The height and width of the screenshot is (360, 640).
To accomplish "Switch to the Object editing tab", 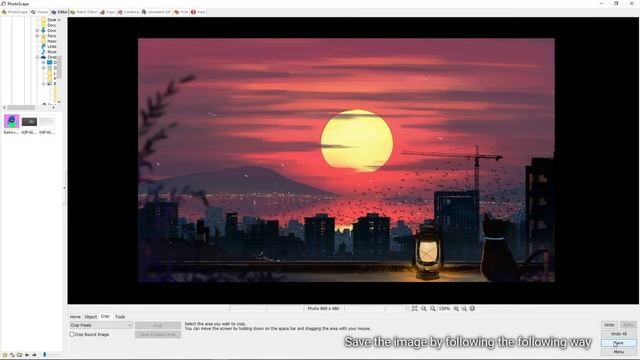I will [91, 317].
